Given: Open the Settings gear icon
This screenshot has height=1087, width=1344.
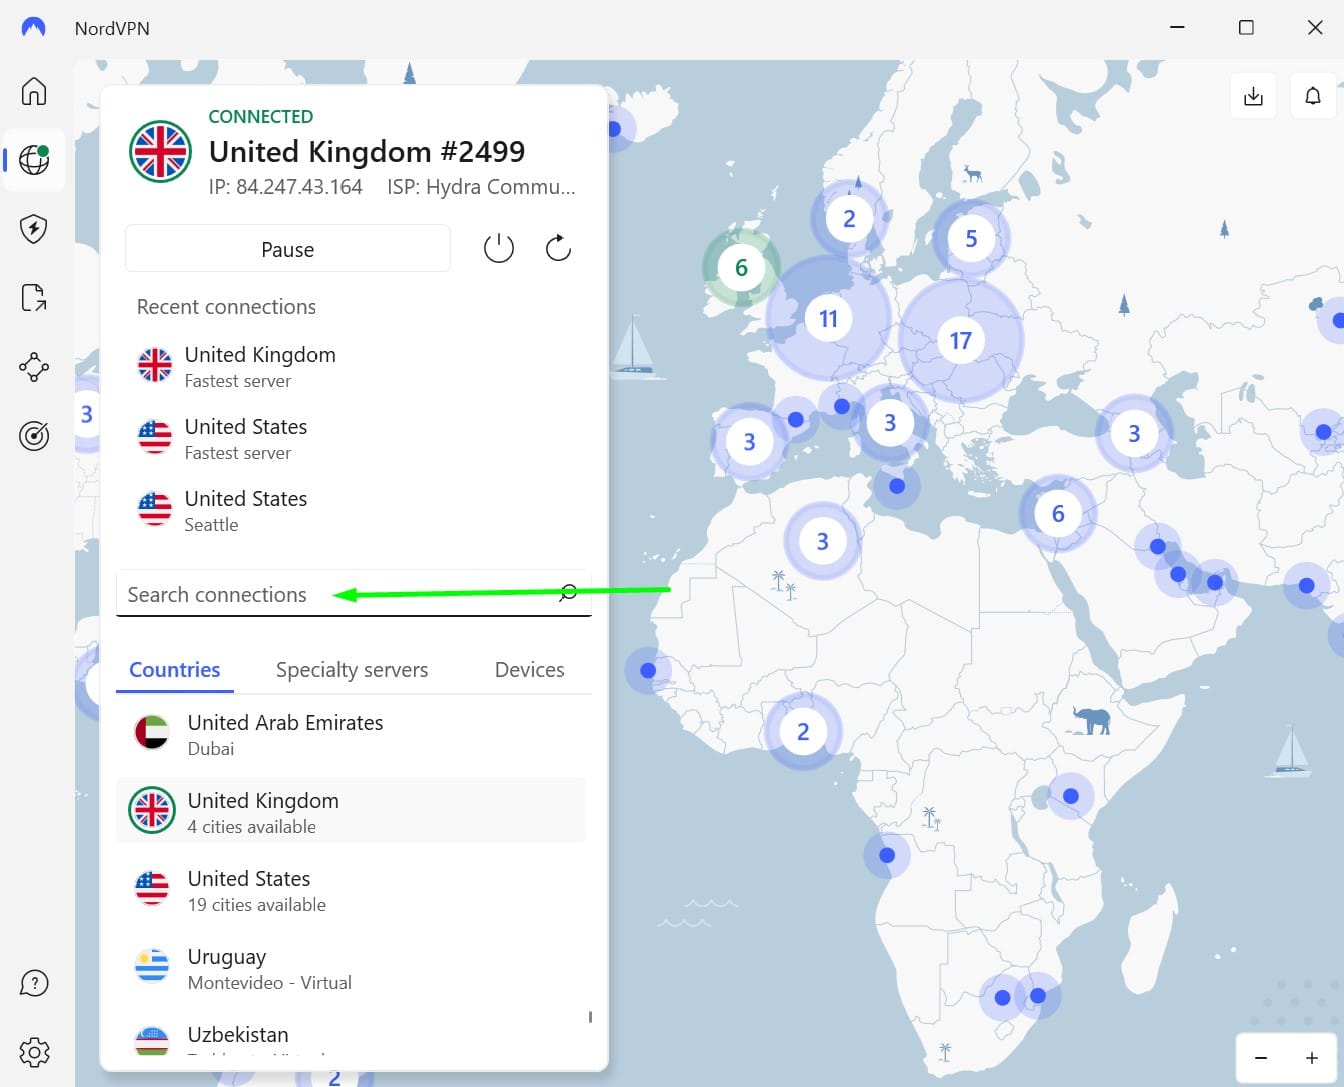Looking at the screenshot, I should [x=34, y=1052].
